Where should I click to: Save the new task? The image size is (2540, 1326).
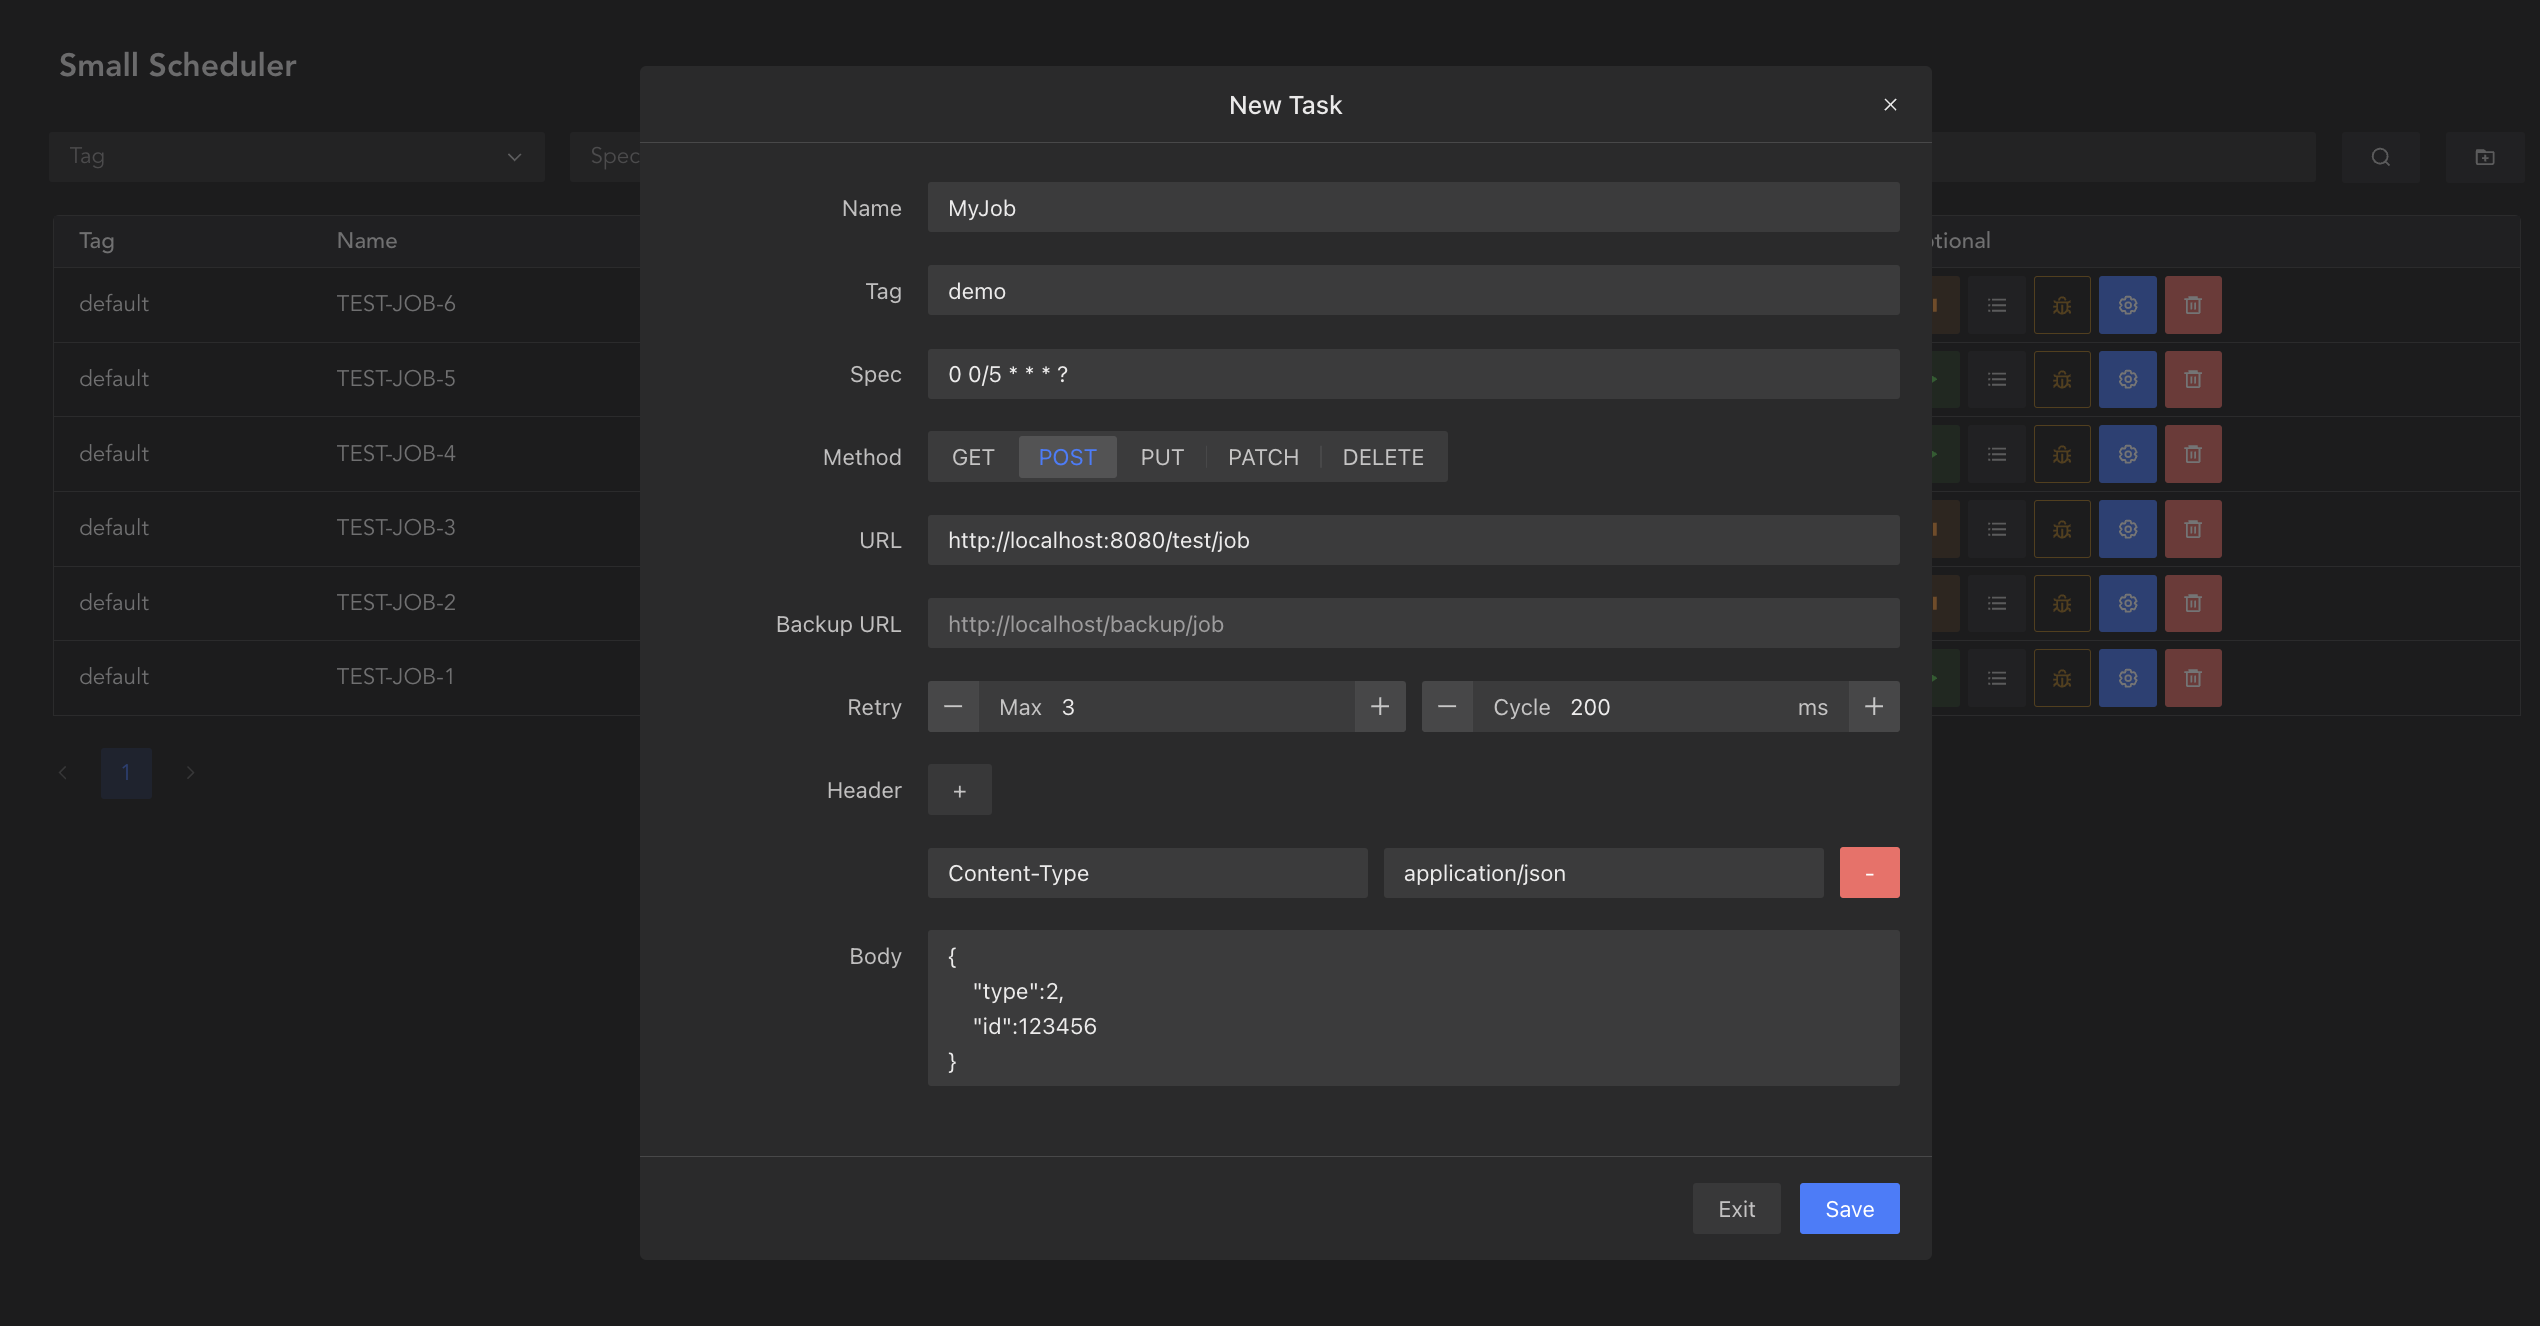click(x=1849, y=1209)
